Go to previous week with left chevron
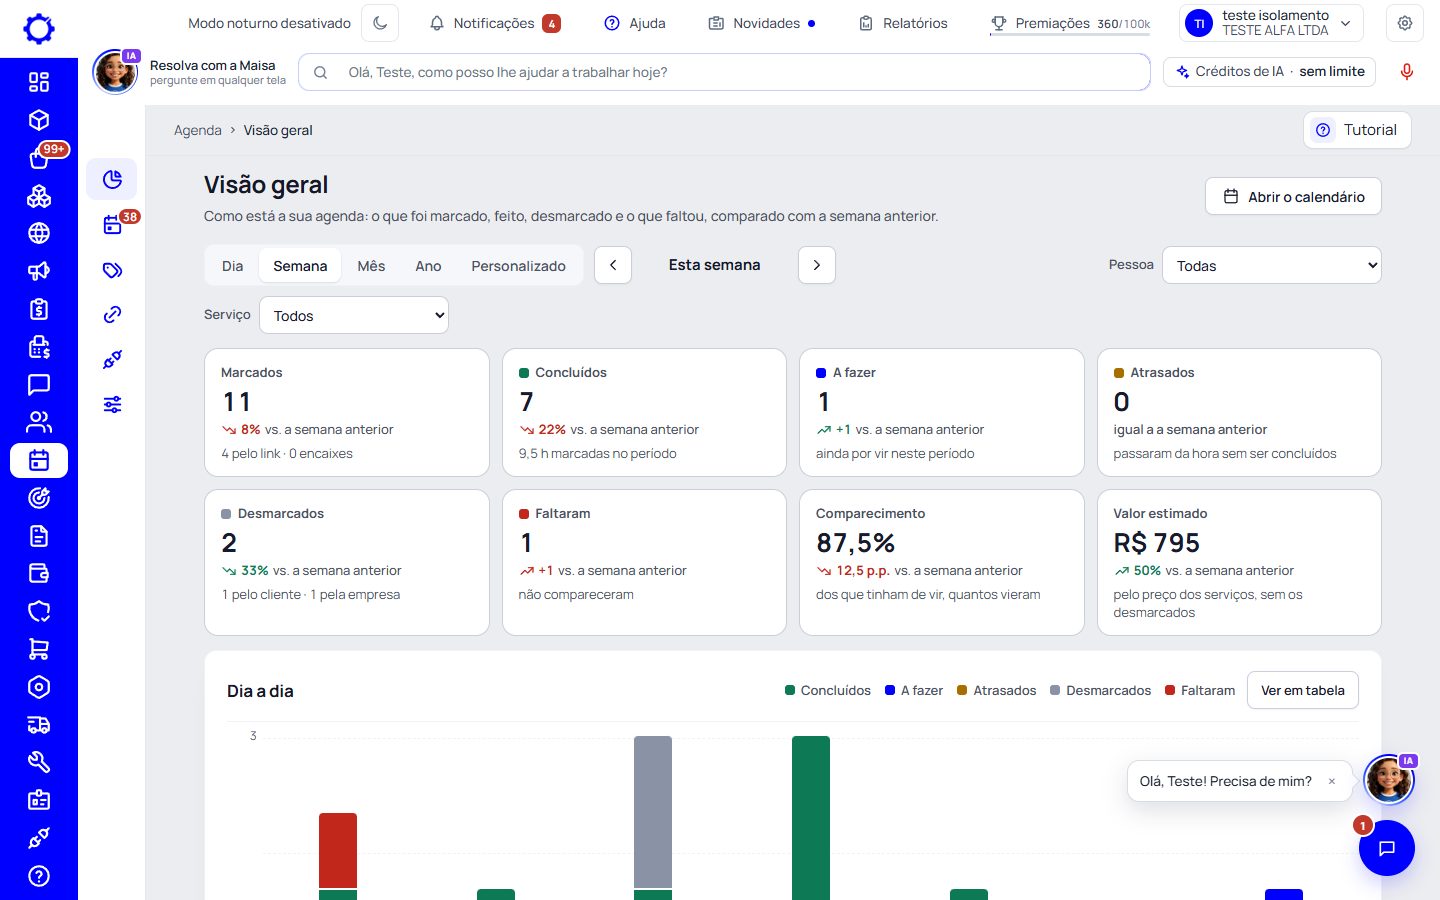 click(613, 265)
